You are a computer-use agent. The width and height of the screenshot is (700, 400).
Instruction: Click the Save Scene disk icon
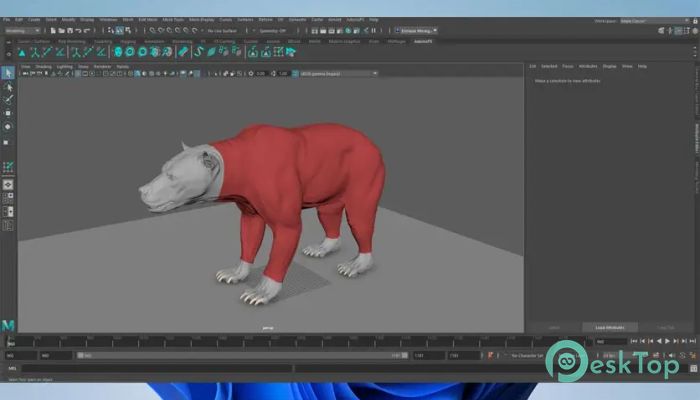click(70, 31)
